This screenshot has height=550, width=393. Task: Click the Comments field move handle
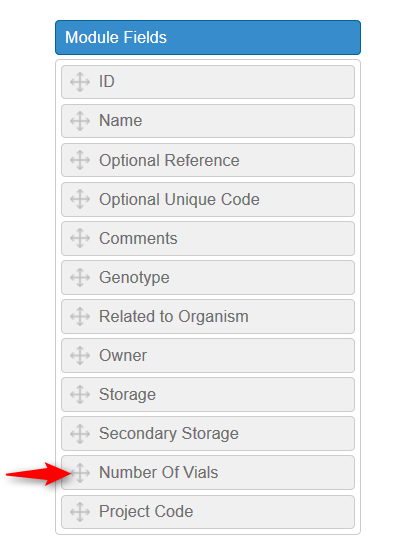click(x=80, y=238)
